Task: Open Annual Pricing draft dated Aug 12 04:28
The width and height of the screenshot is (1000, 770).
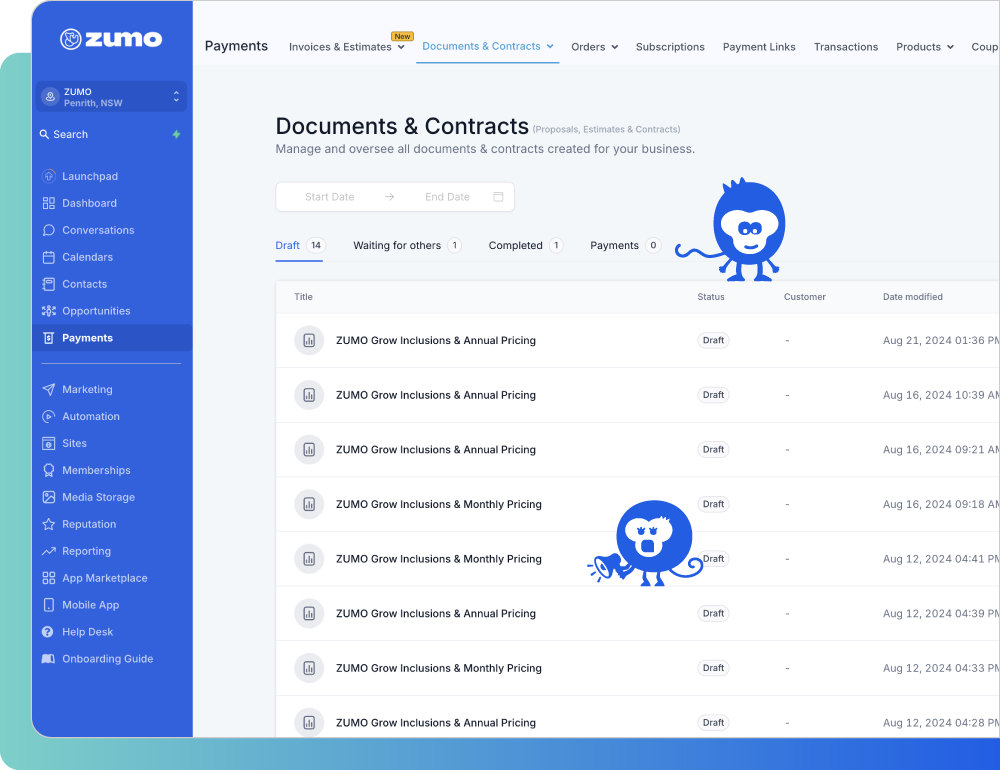Action: 436,723
